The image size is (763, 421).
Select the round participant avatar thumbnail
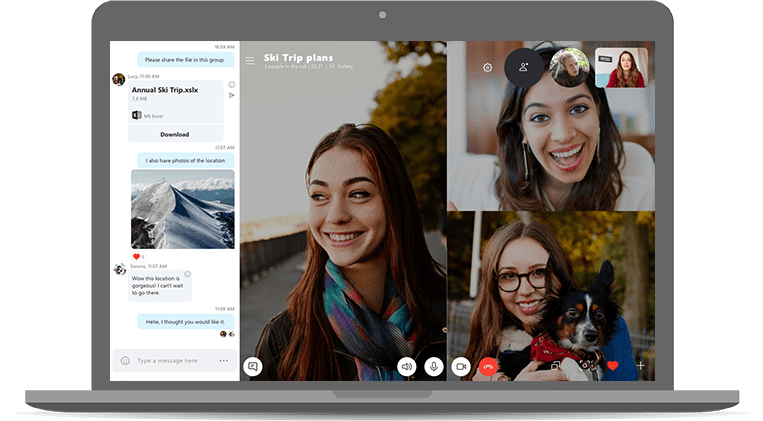[568, 67]
